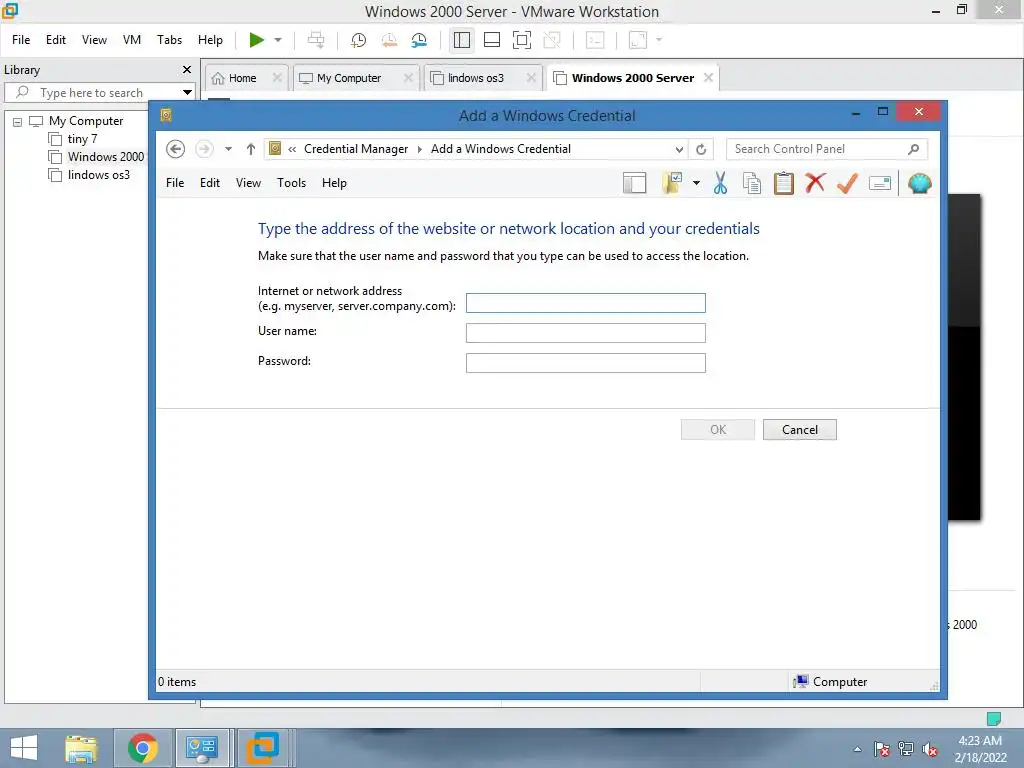Click the Copy toolbar icon
This screenshot has width=1024, height=768.
click(x=752, y=184)
